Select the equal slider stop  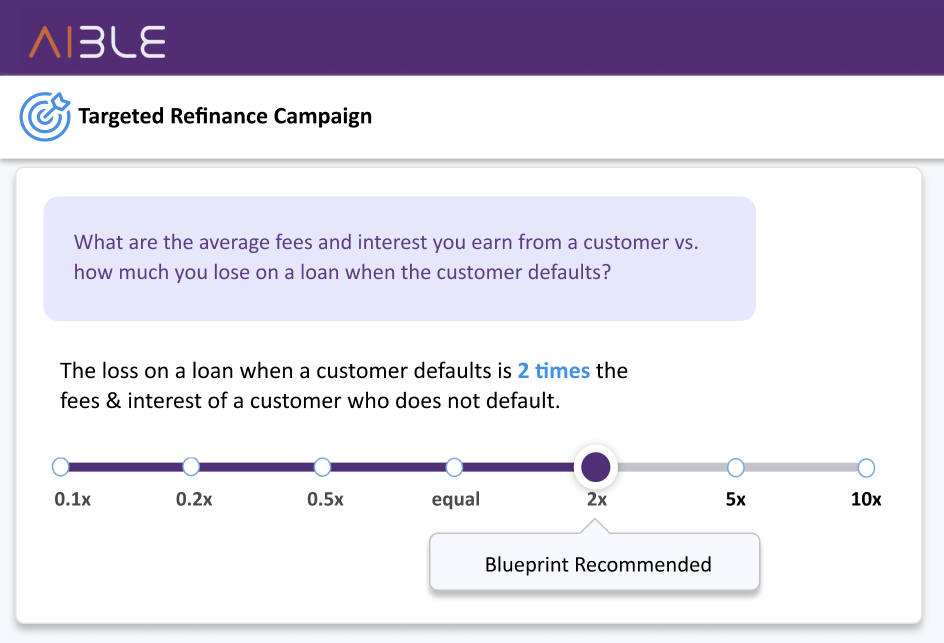click(x=454, y=467)
